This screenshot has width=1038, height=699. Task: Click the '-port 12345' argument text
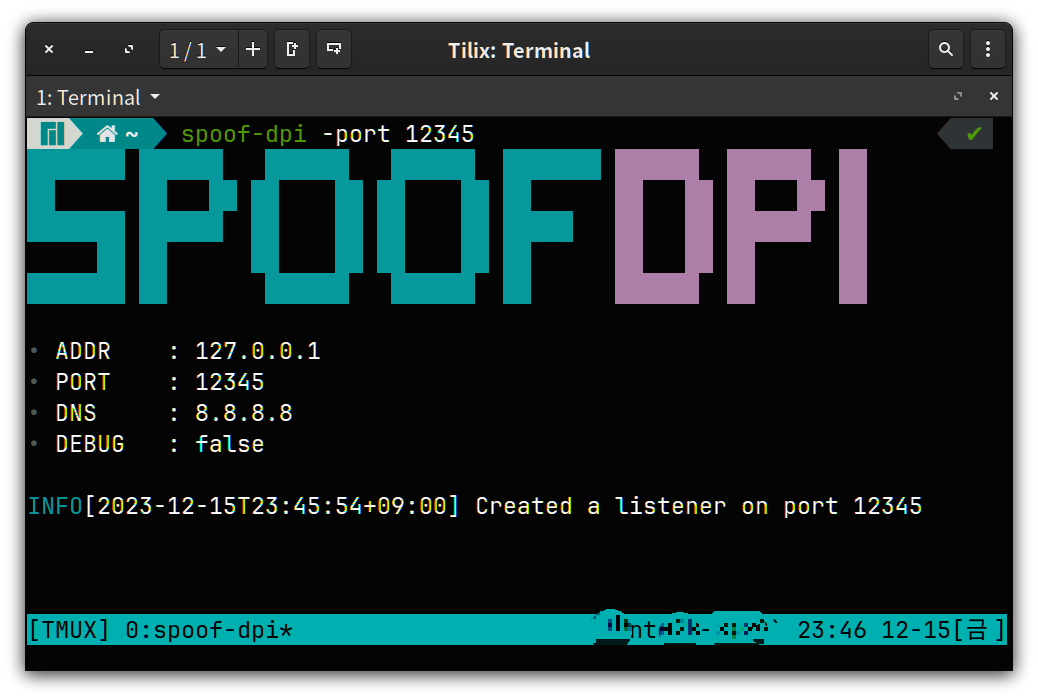398,134
